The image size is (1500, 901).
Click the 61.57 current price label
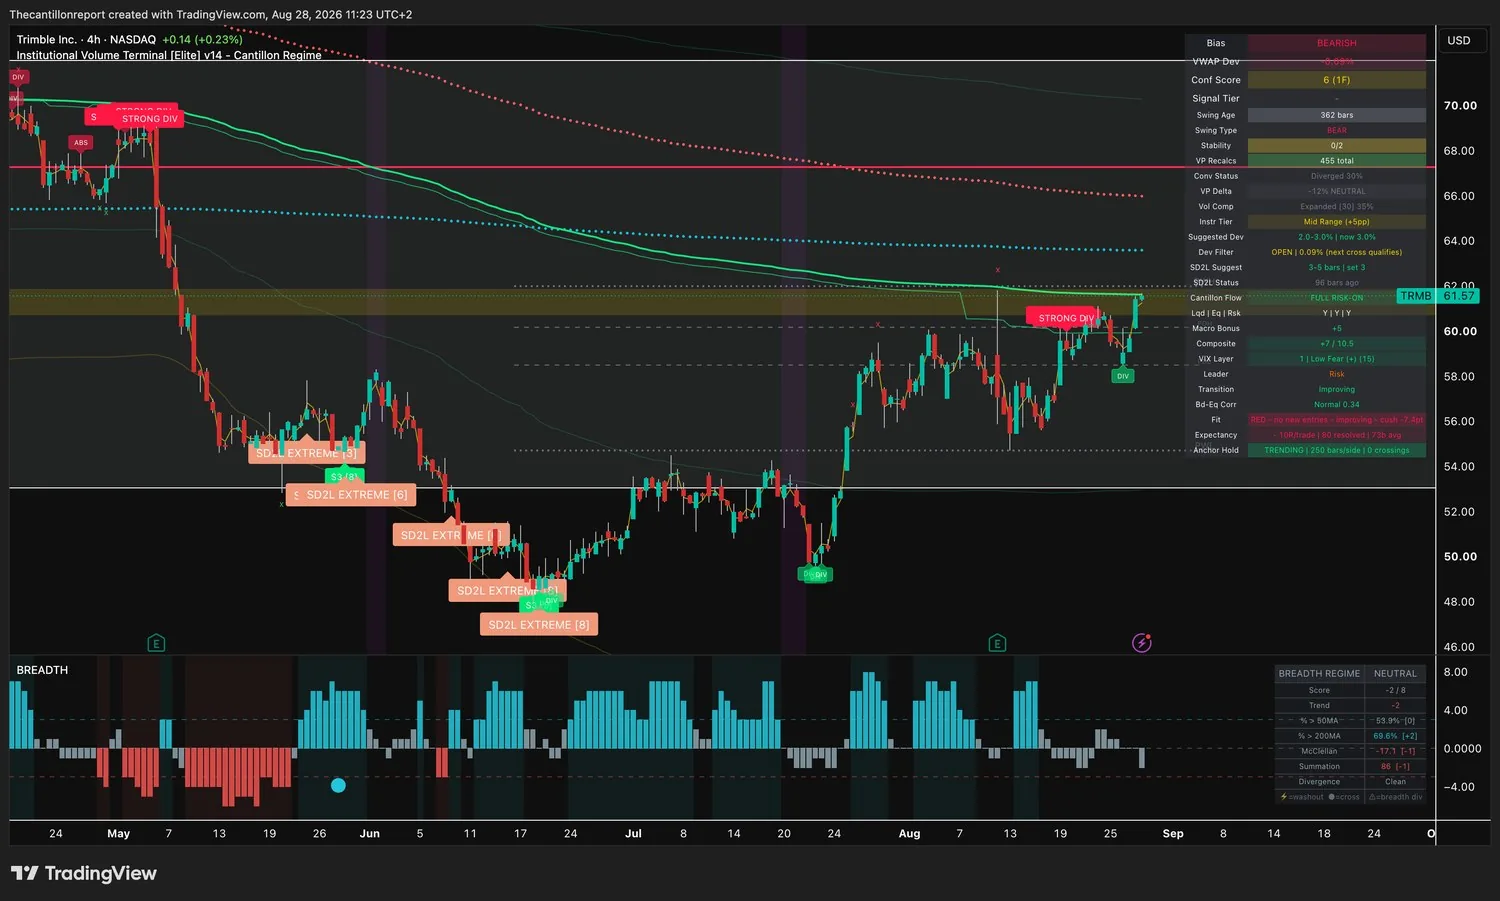point(1459,296)
